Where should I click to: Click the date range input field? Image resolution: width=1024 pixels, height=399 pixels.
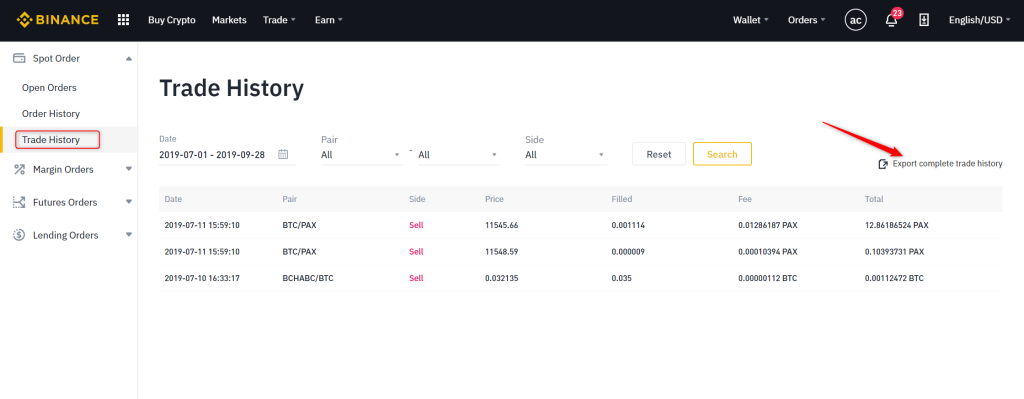227,155
